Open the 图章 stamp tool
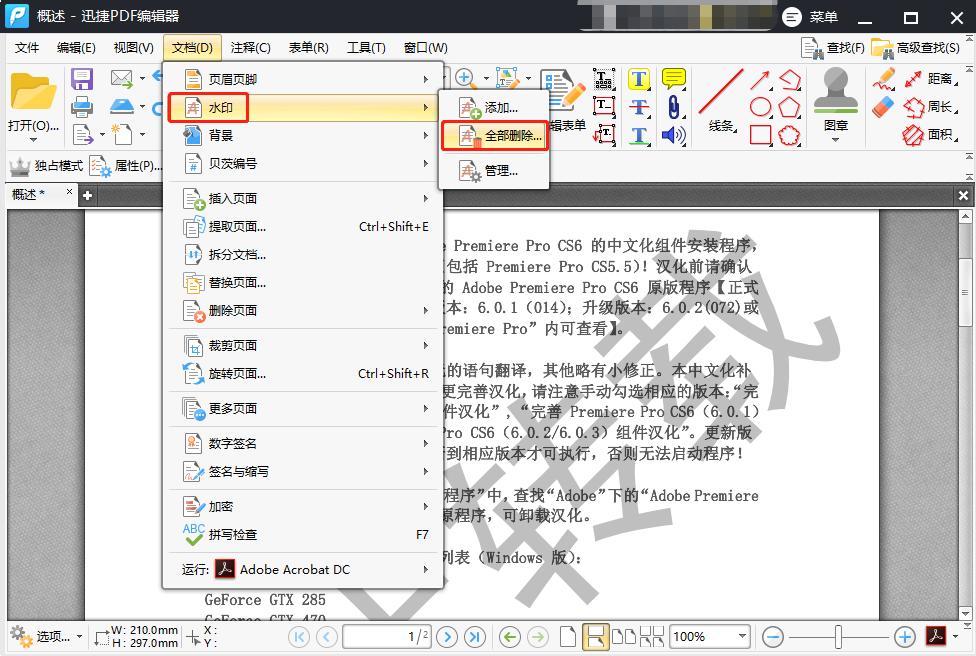This screenshot has height=656, width=976. [x=835, y=104]
